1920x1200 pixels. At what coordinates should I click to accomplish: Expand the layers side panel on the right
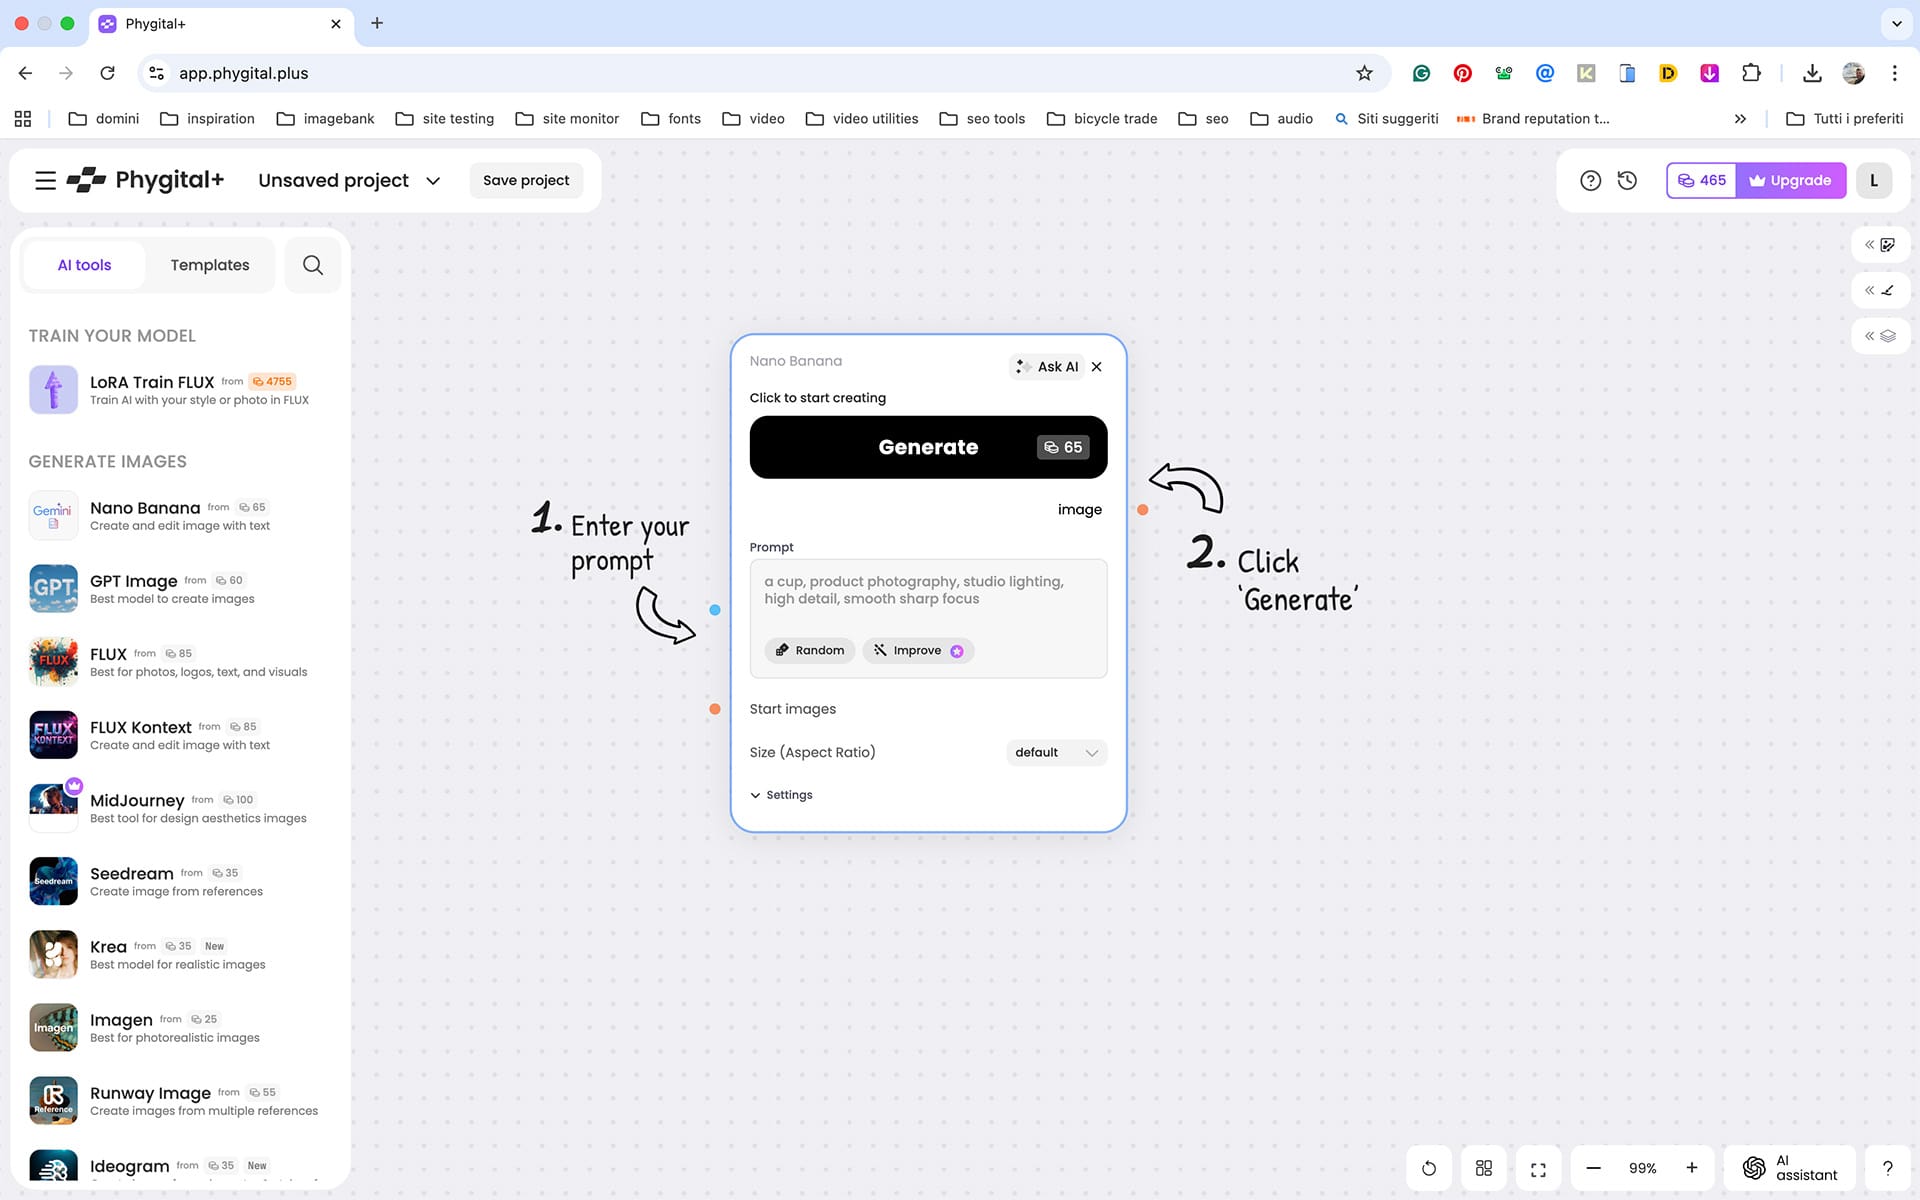click(1880, 336)
